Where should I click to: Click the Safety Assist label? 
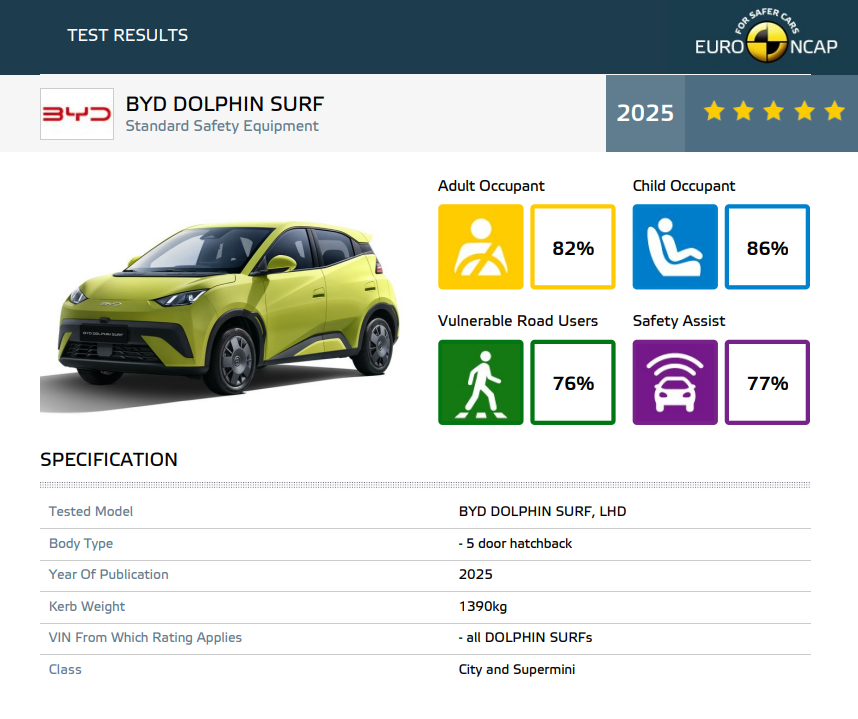tap(679, 321)
